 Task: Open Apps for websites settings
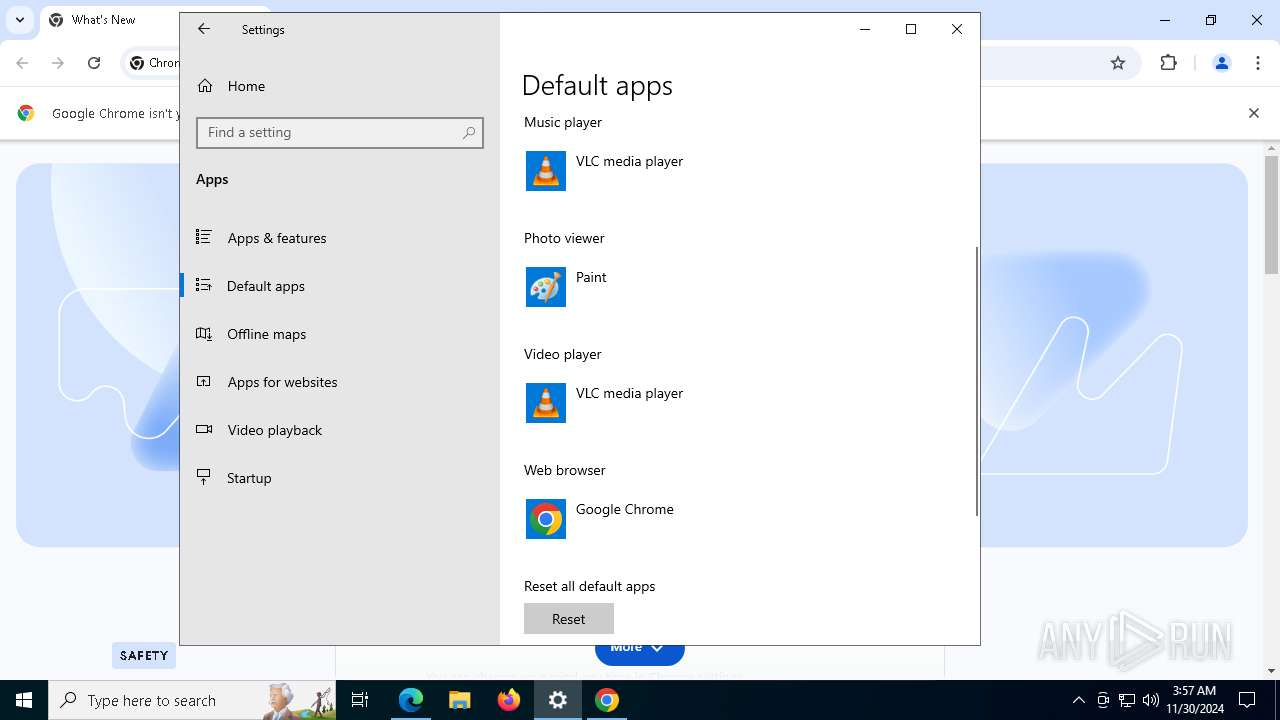click(x=340, y=382)
